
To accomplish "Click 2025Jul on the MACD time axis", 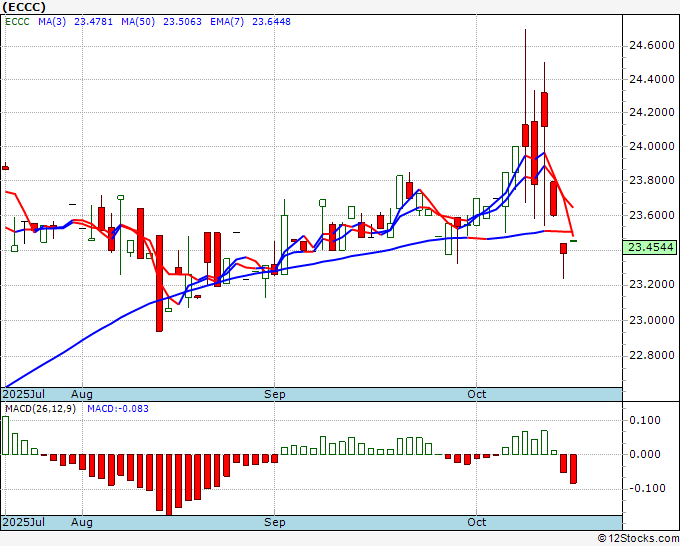I will (24, 522).
